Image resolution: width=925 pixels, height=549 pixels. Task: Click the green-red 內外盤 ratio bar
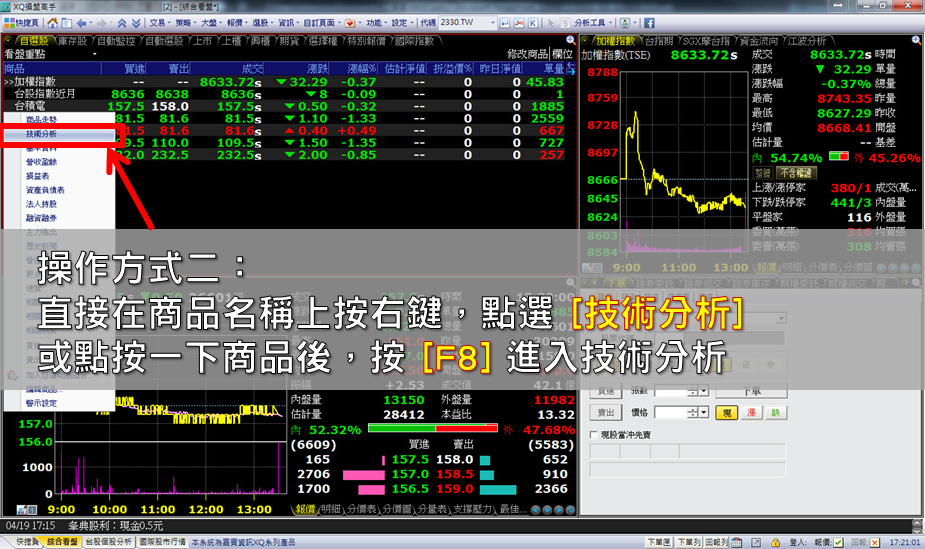432,428
